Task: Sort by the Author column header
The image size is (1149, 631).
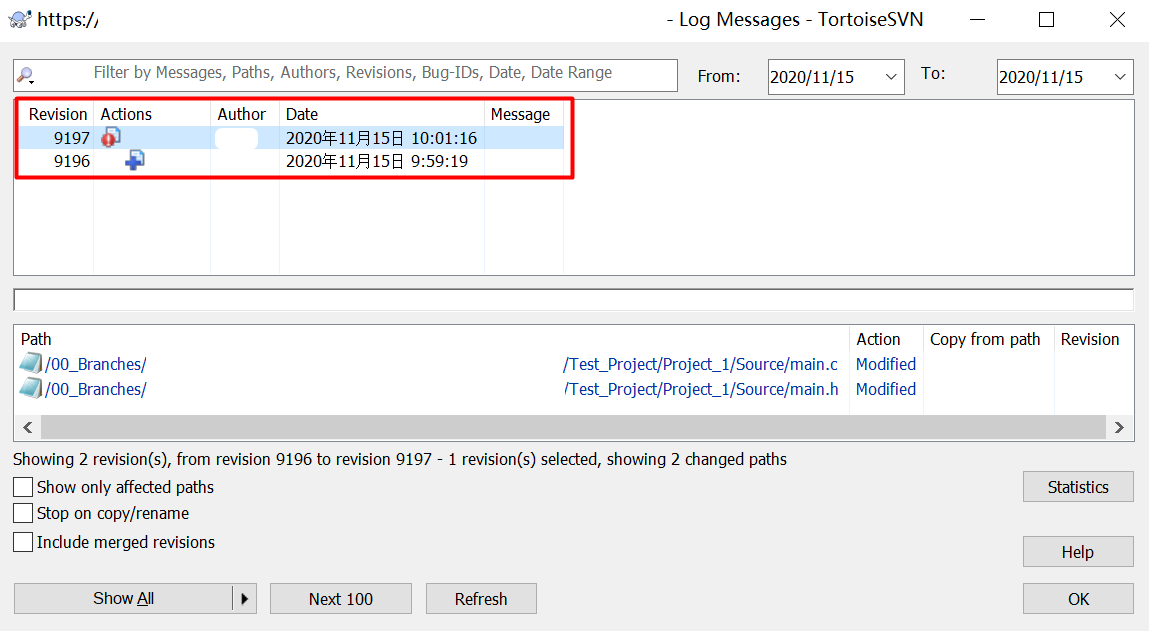Action: (x=241, y=114)
